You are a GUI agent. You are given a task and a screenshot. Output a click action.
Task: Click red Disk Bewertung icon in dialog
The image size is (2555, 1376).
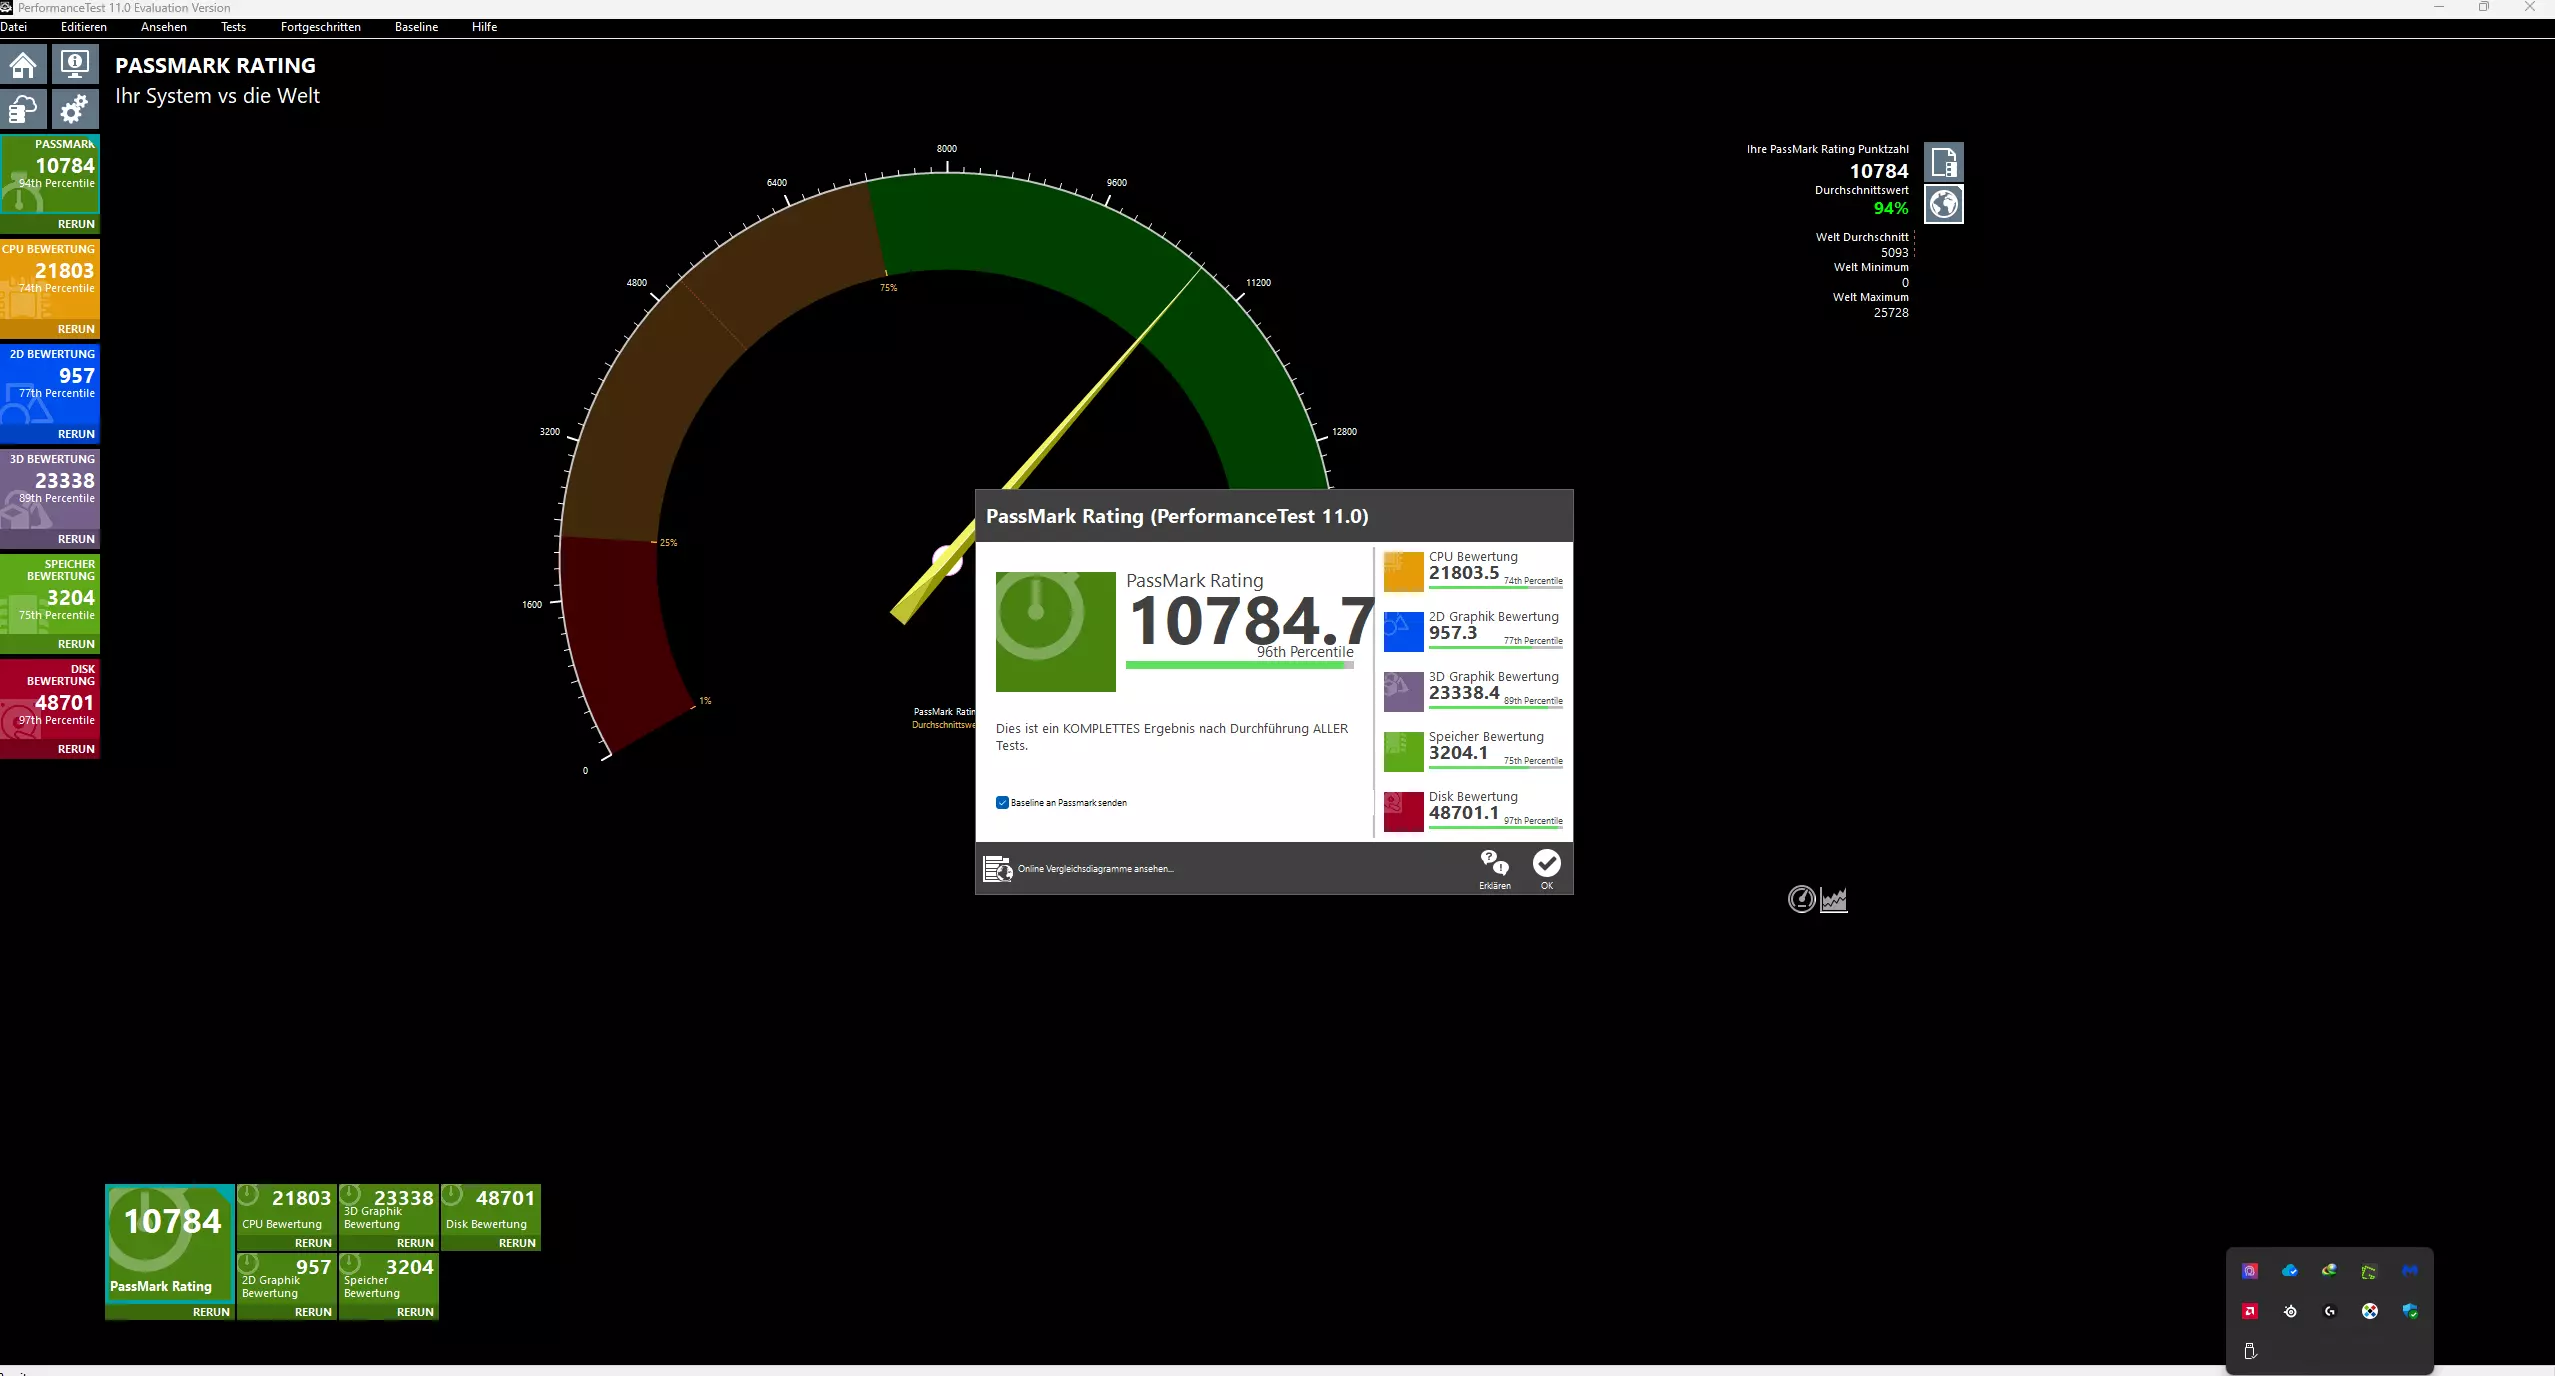(x=1403, y=812)
